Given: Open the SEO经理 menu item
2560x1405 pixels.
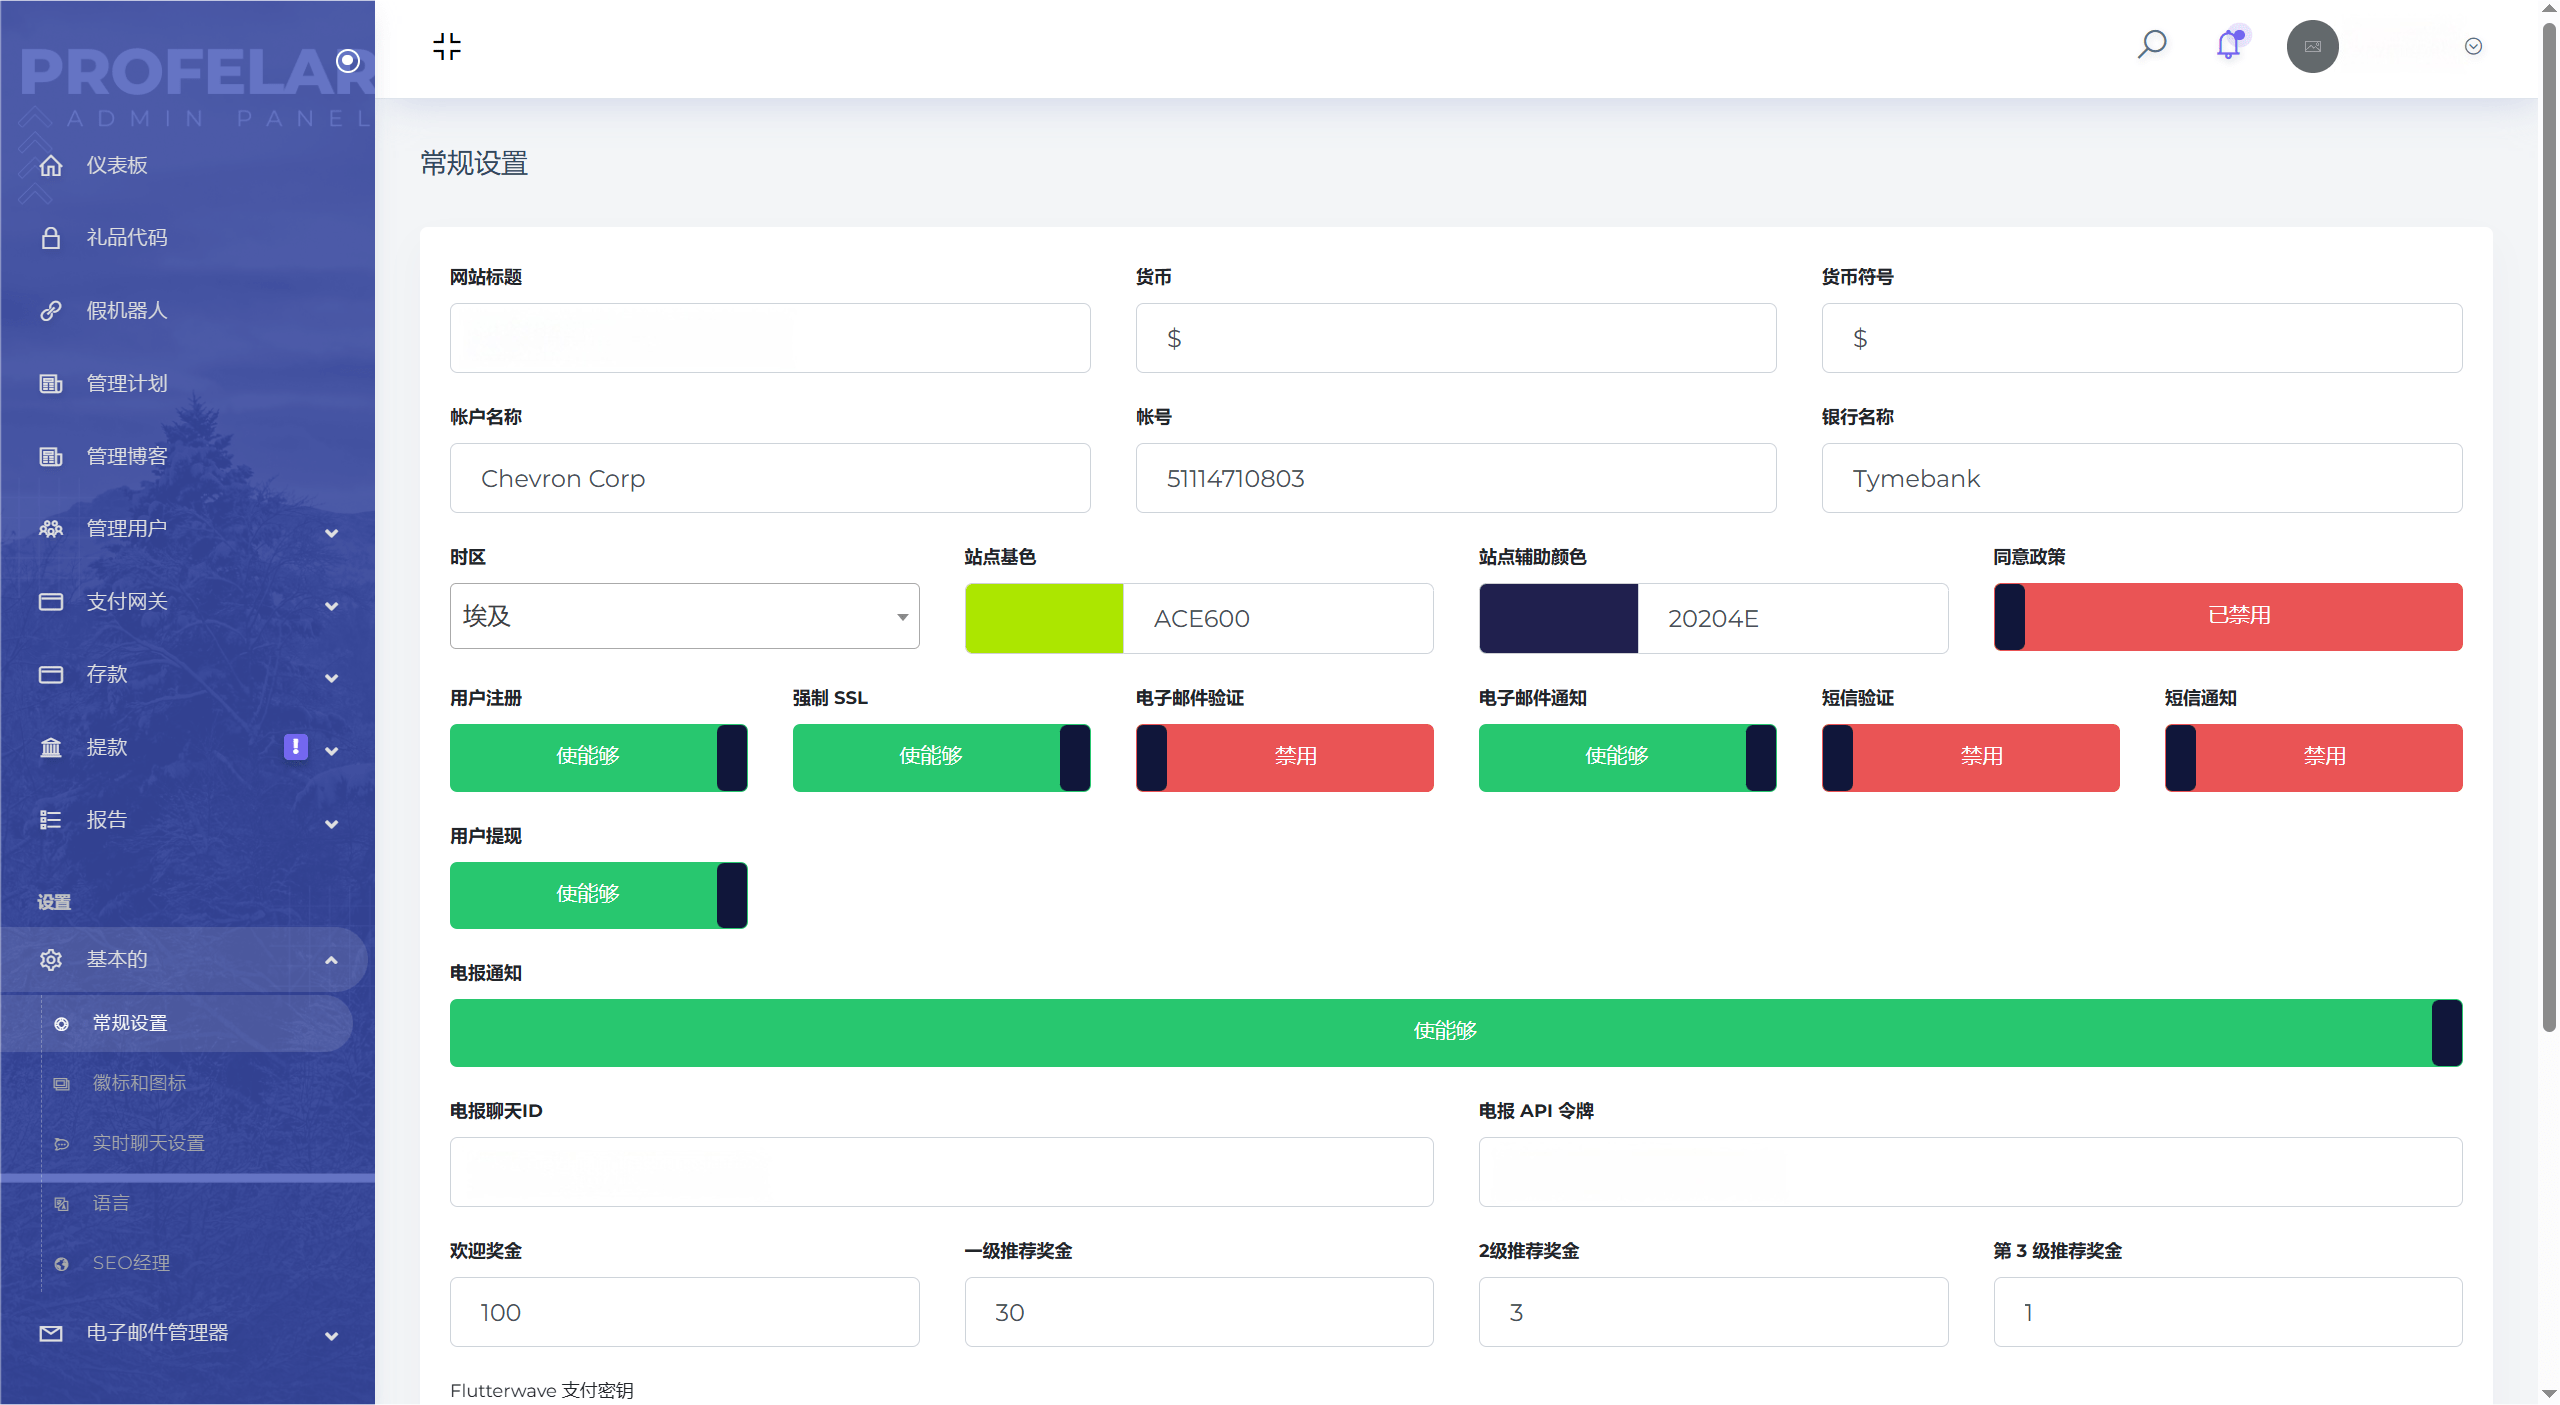Looking at the screenshot, I should coord(131,1263).
